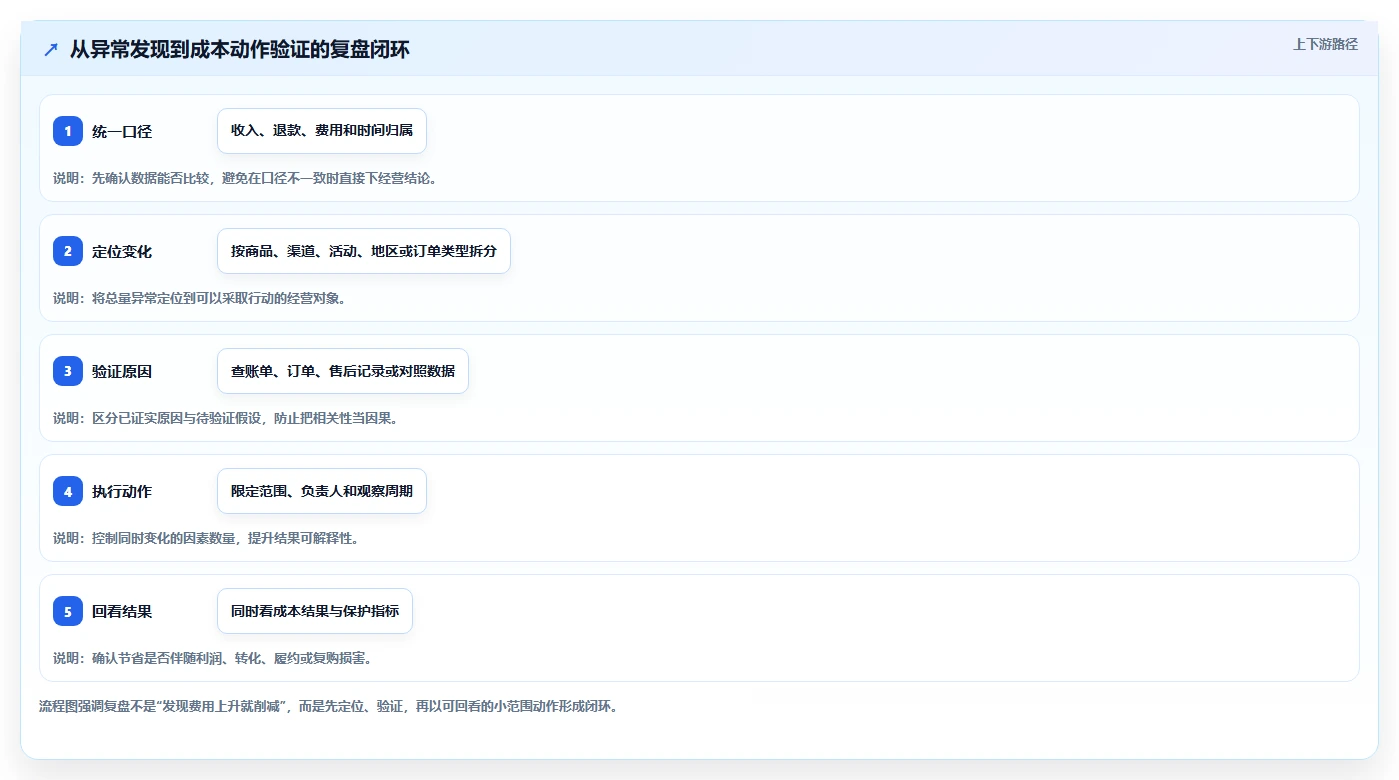Click the 收入、退款、费用和时间归属 chip
The image size is (1399, 780).
point(322,131)
